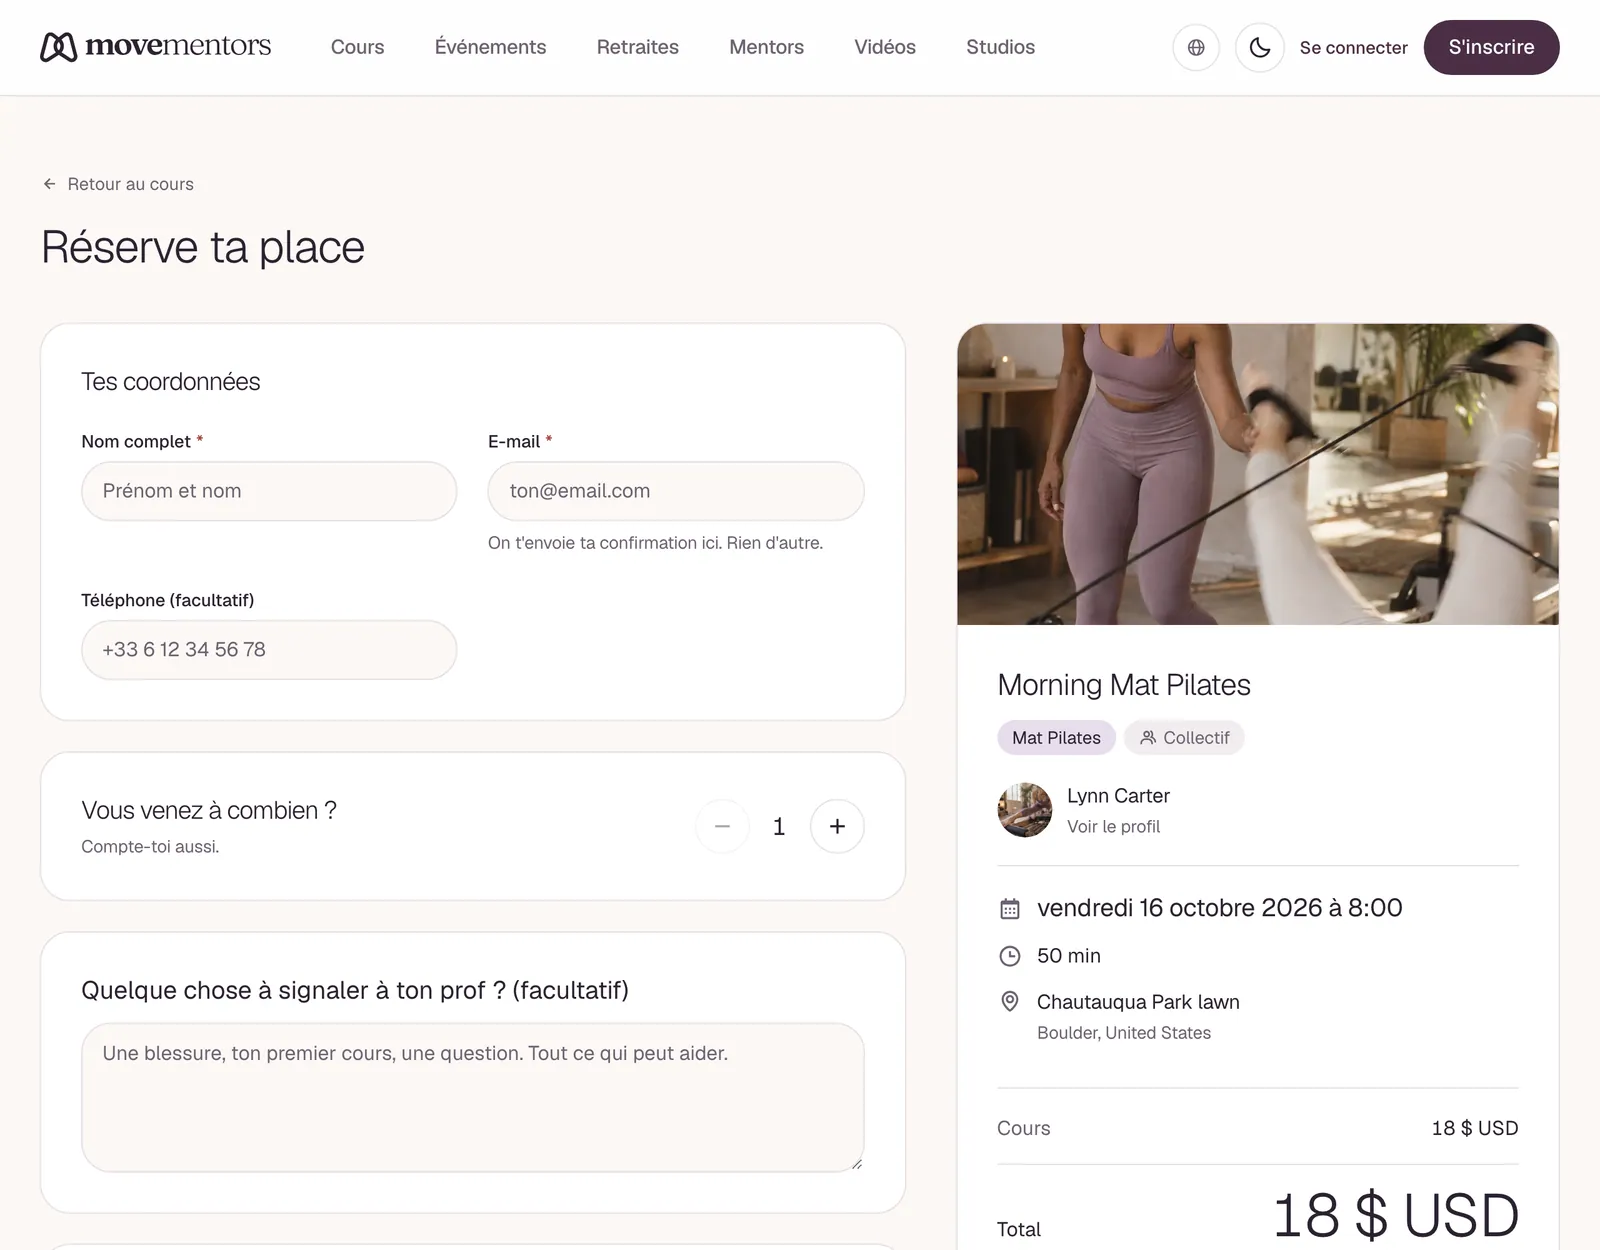1600x1250 pixels.
Task: Focus the Téléphone input field
Action: 269,650
